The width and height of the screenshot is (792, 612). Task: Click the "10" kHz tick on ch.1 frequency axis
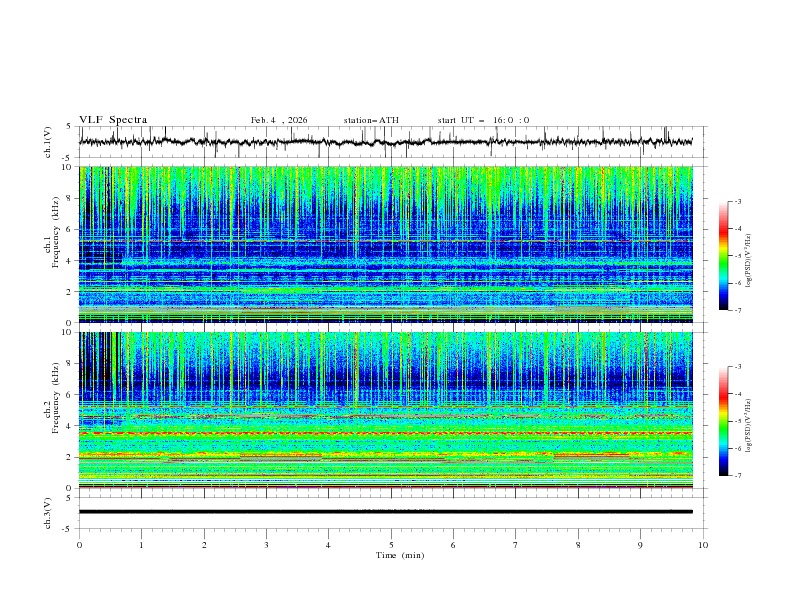(68, 167)
